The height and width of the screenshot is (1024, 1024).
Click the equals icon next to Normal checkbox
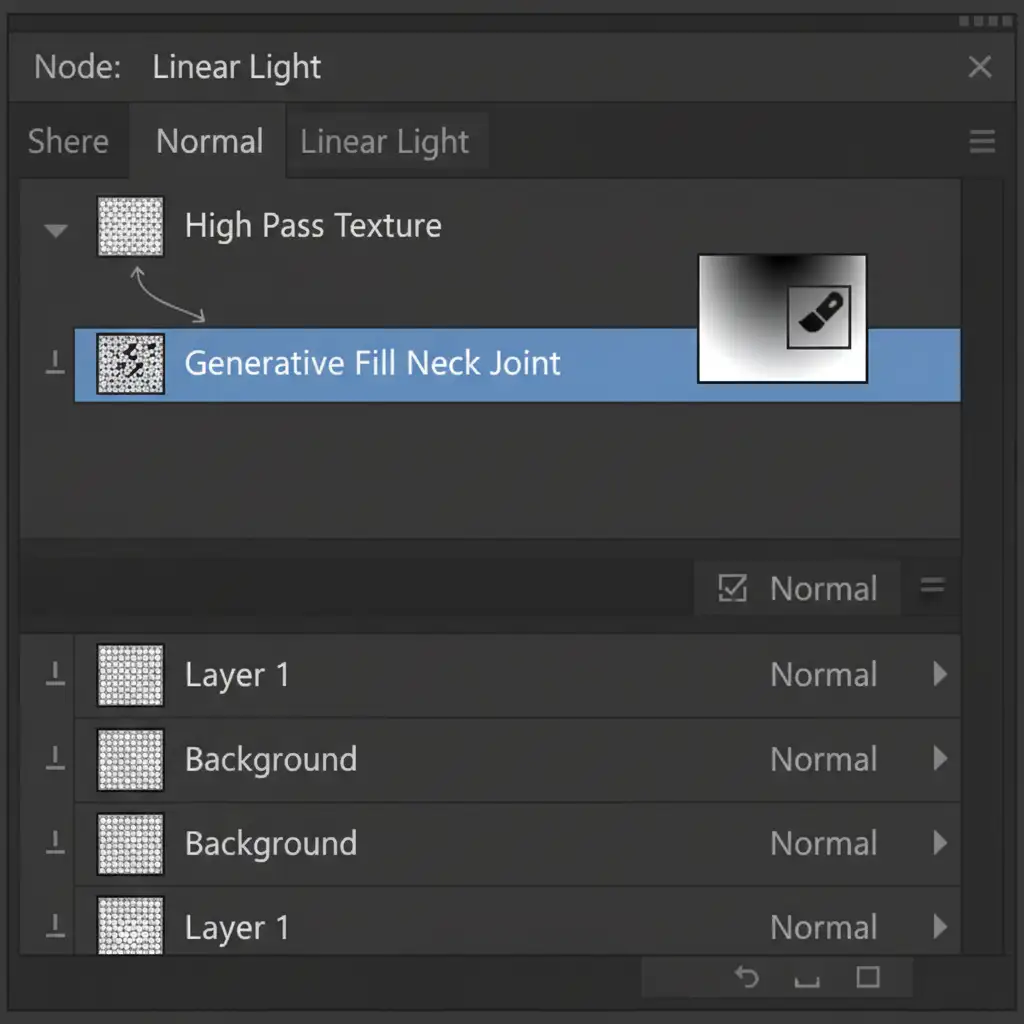pyautogui.click(x=932, y=588)
